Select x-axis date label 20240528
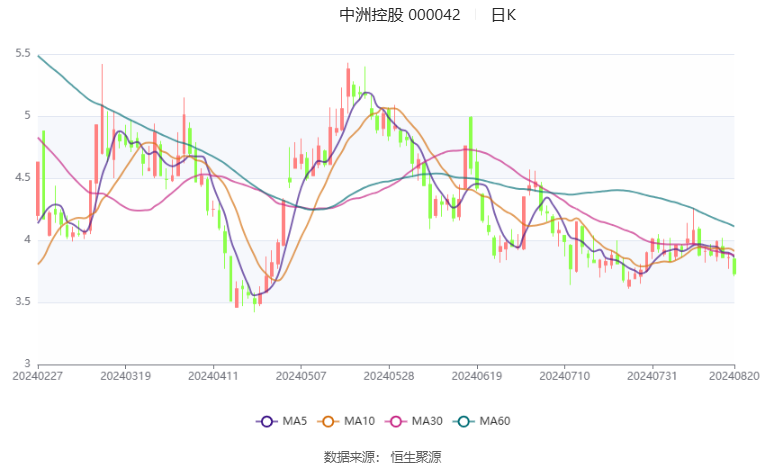This screenshot has width=765, height=465. pyautogui.click(x=389, y=376)
